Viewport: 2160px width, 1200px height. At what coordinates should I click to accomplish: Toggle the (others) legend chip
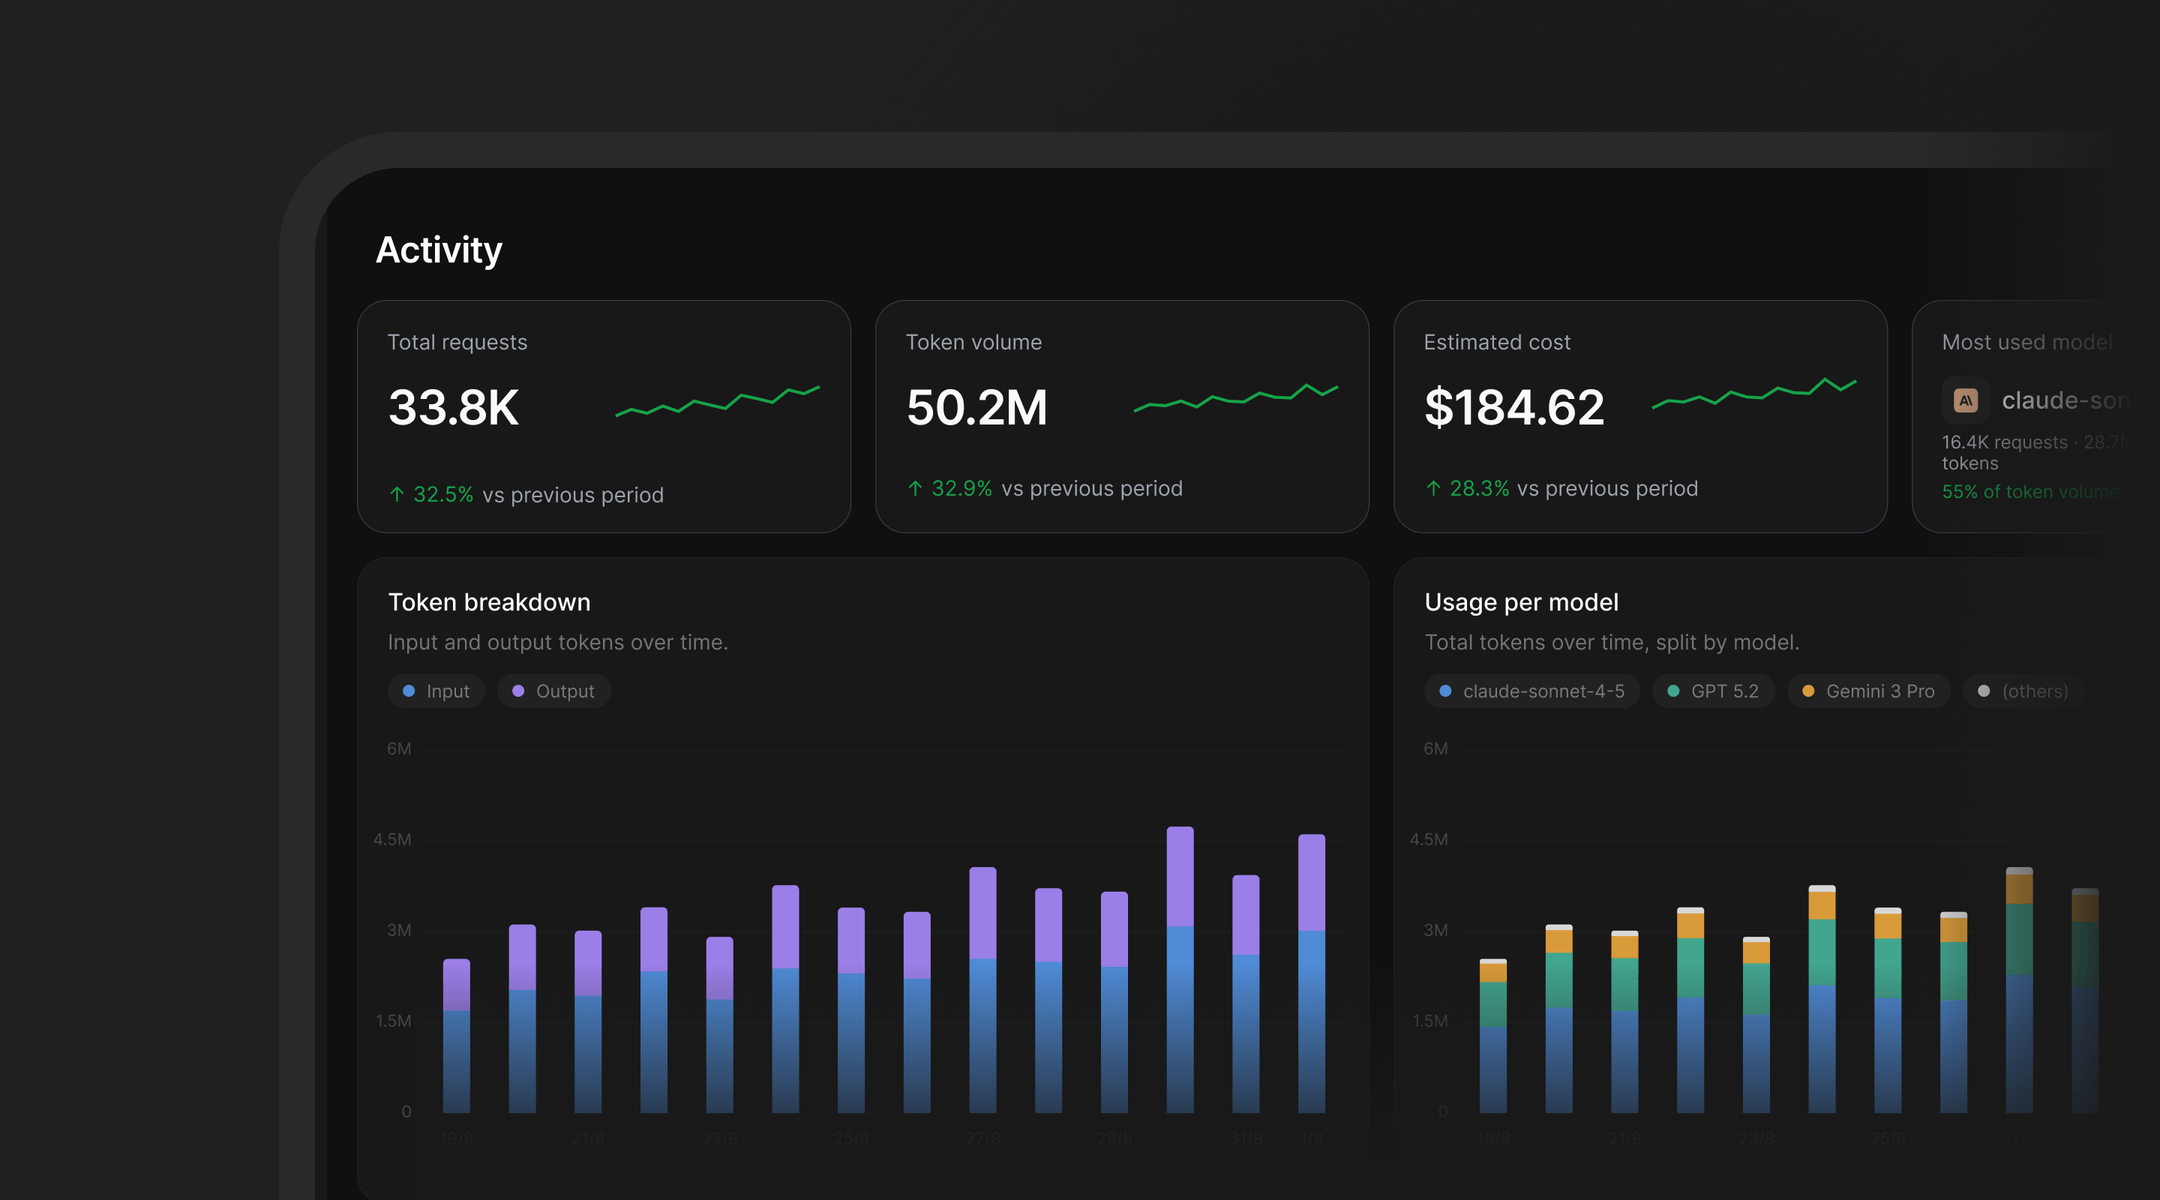2024,691
